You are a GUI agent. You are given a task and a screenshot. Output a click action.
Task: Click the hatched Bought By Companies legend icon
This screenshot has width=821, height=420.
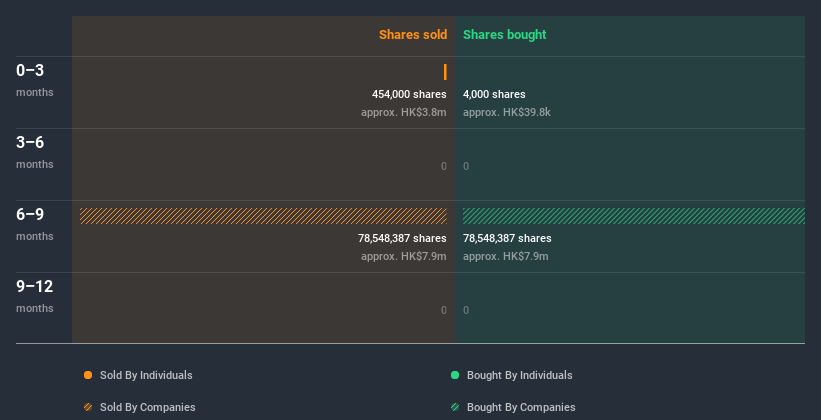(455, 407)
